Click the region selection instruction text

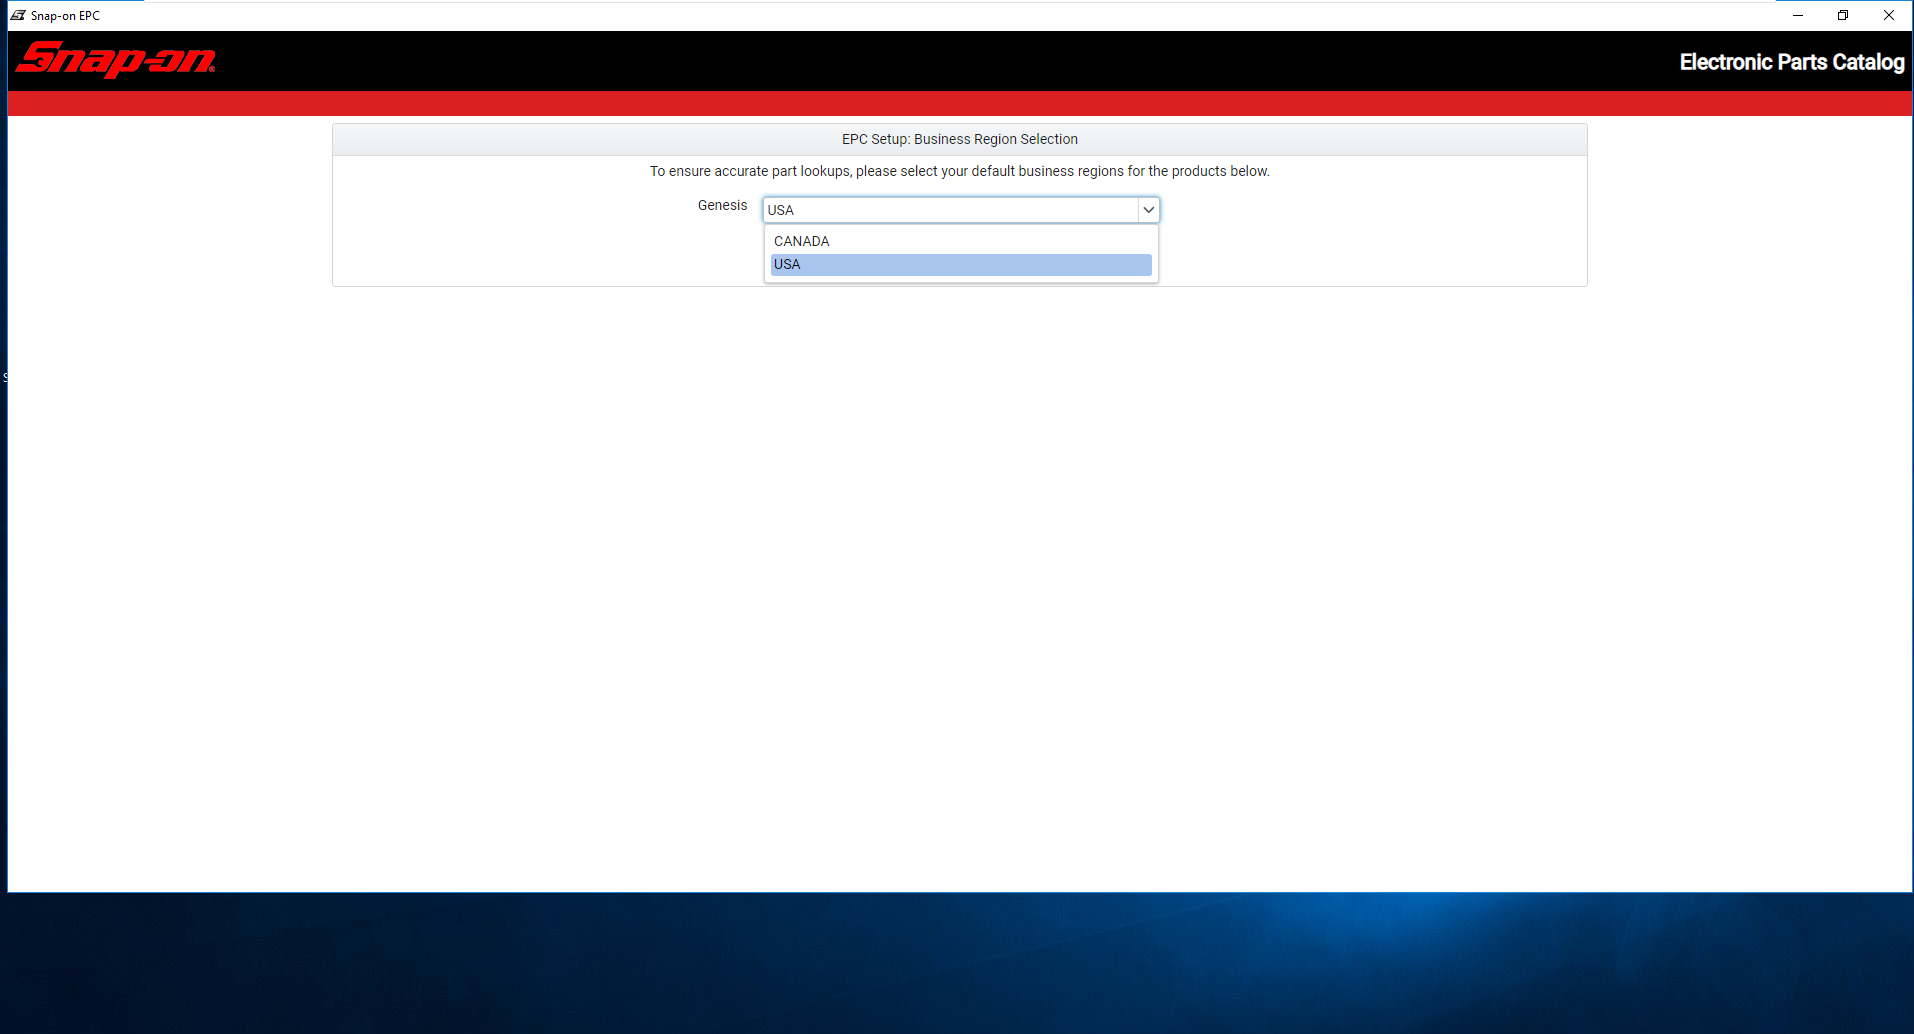point(960,171)
